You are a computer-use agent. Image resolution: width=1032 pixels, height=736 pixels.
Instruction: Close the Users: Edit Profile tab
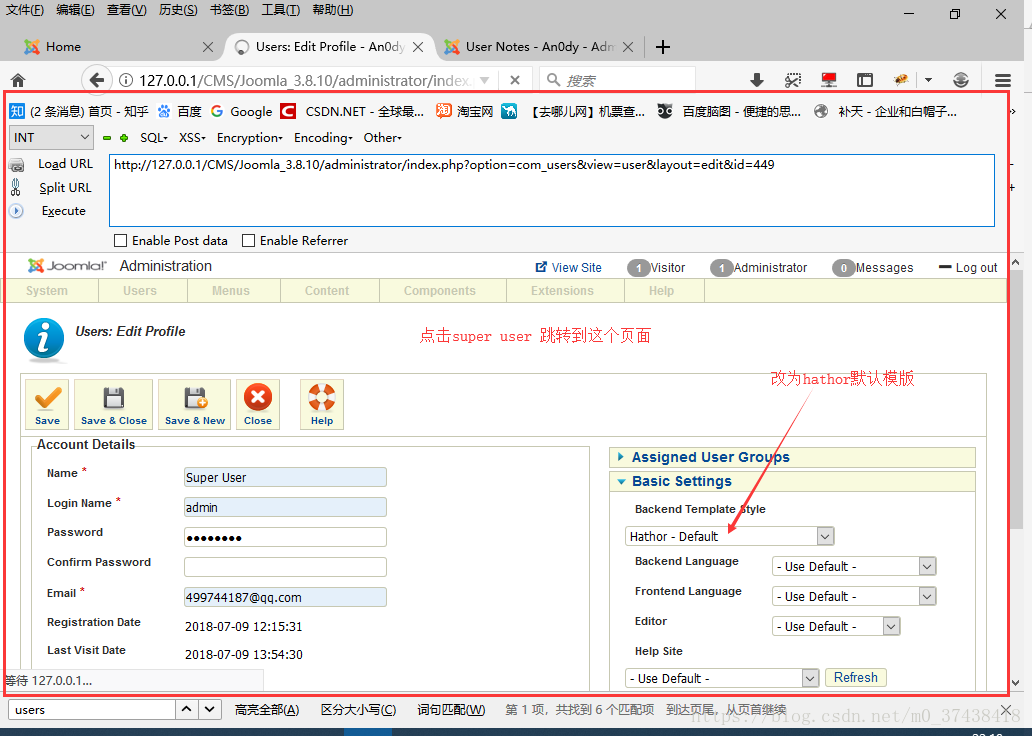click(x=418, y=47)
